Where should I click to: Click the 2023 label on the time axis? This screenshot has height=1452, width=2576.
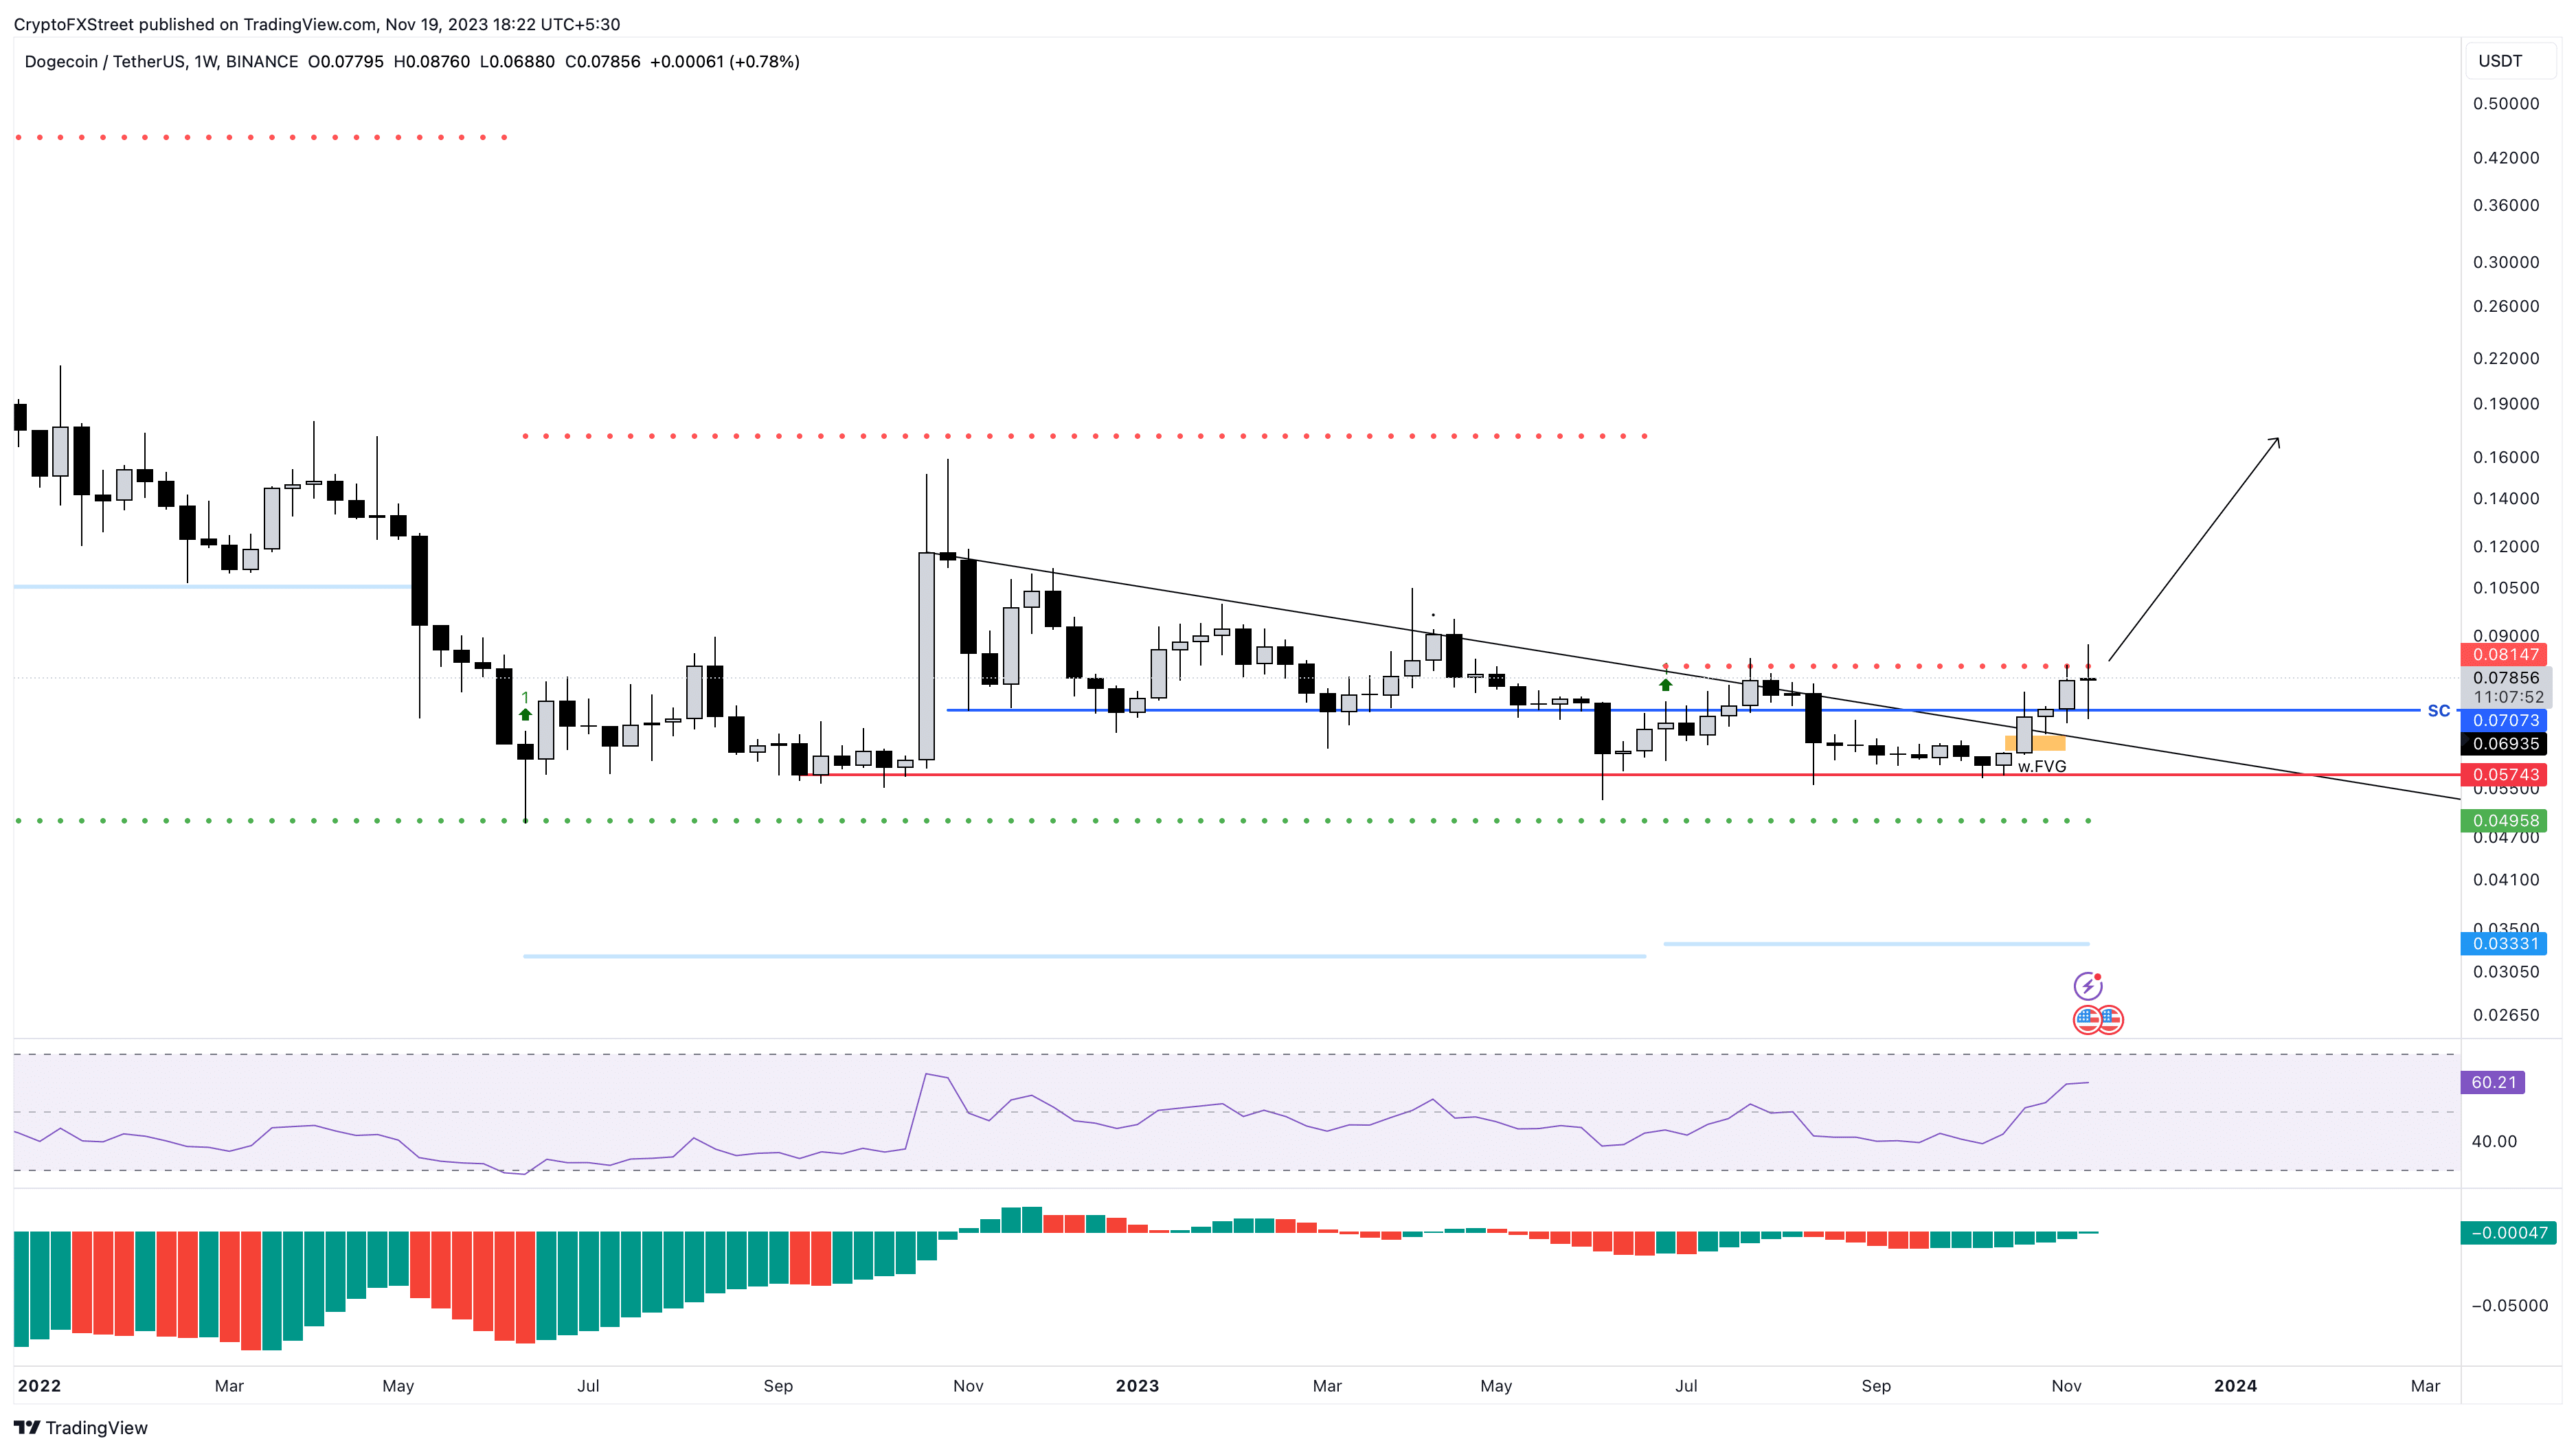pos(1137,1386)
